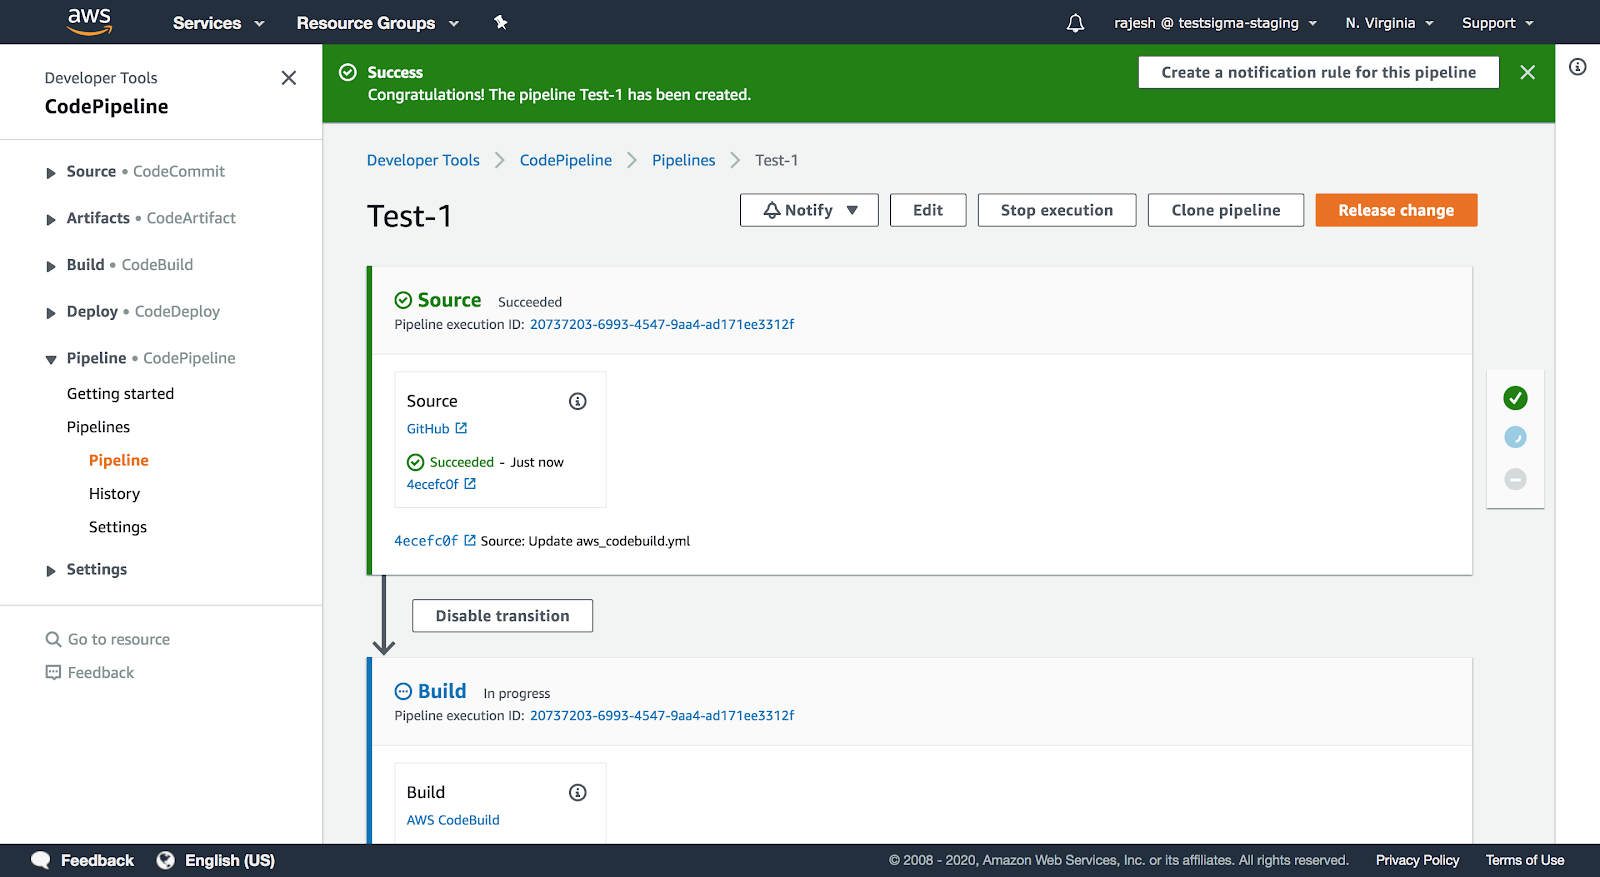1600x877 pixels.
Task: Click the Go to resource search icon
Action: [53, 639]
